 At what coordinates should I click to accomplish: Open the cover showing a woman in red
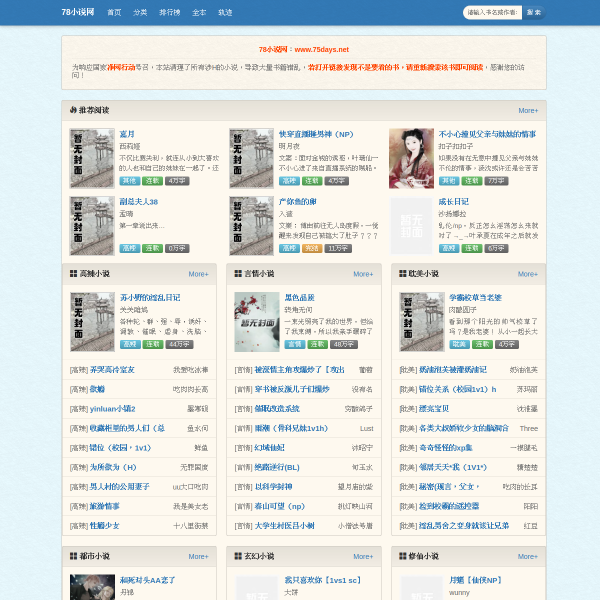[x=411, y=158]
